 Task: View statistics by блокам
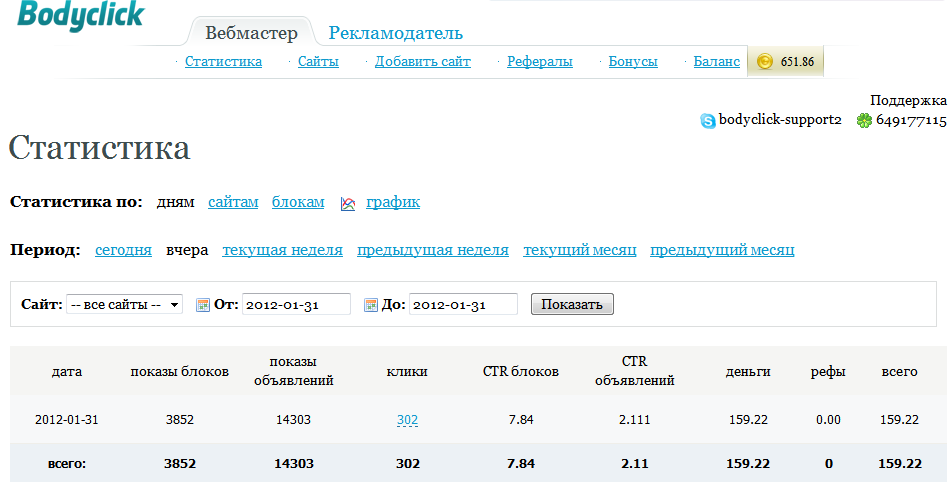[x=298, y=202]
